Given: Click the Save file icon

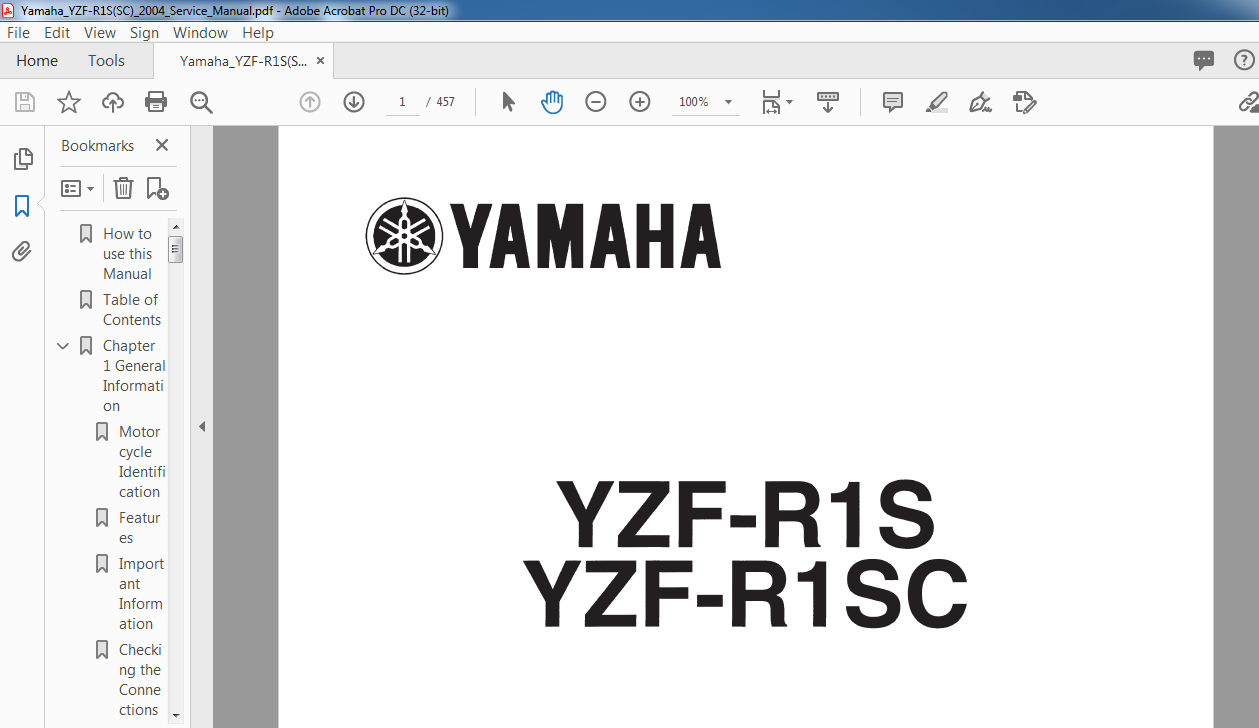Looking at the screenshot, I should [x=25, y=102].
